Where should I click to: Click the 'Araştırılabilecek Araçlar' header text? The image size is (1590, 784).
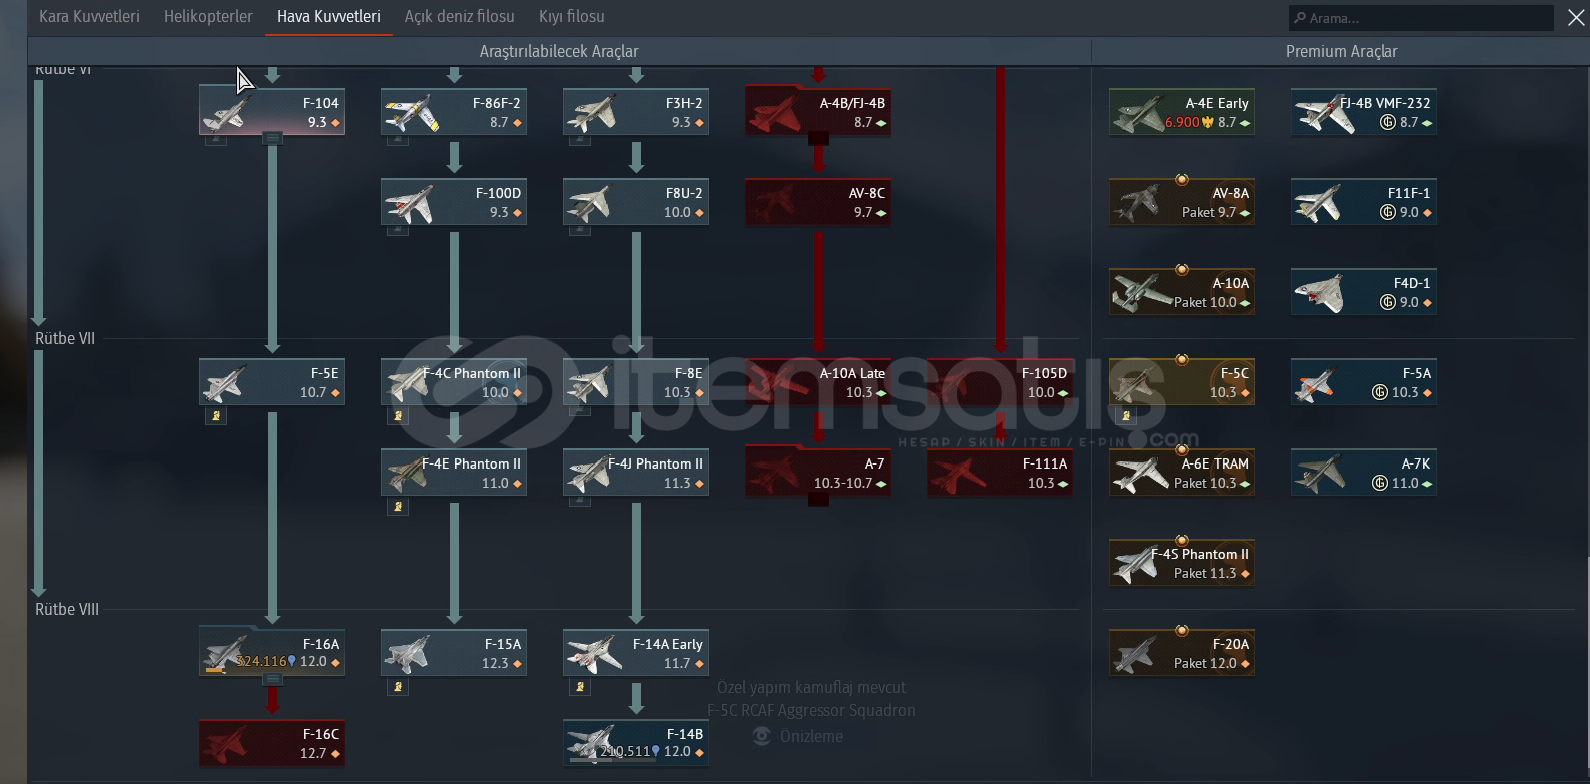(559, 51)
